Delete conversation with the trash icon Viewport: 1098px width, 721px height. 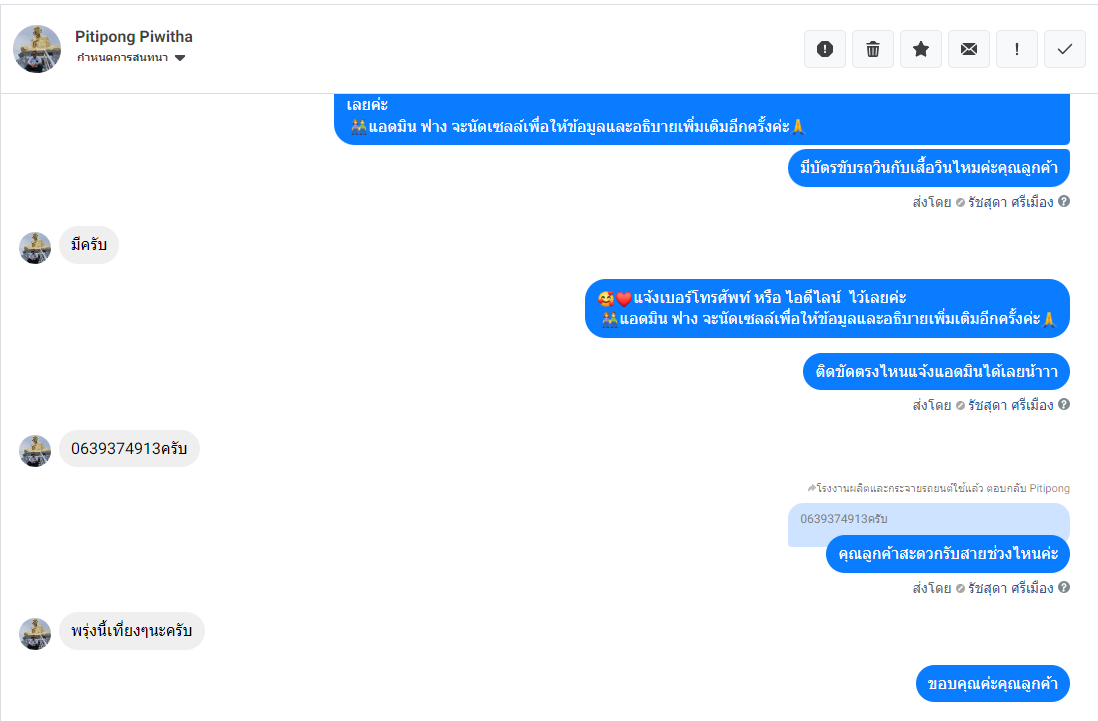[x=873, y=49]
